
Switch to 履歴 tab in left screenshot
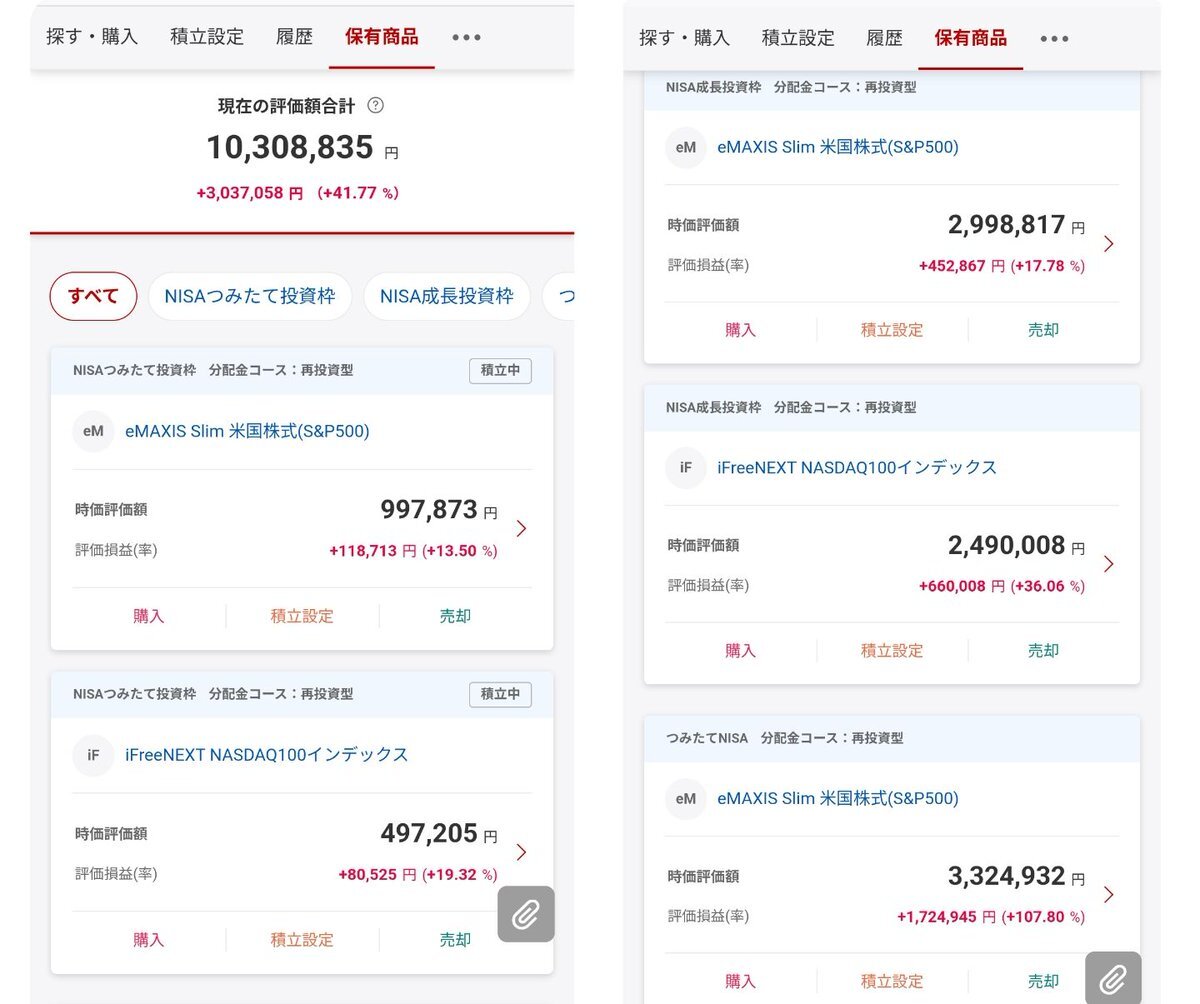pos(294,37)
